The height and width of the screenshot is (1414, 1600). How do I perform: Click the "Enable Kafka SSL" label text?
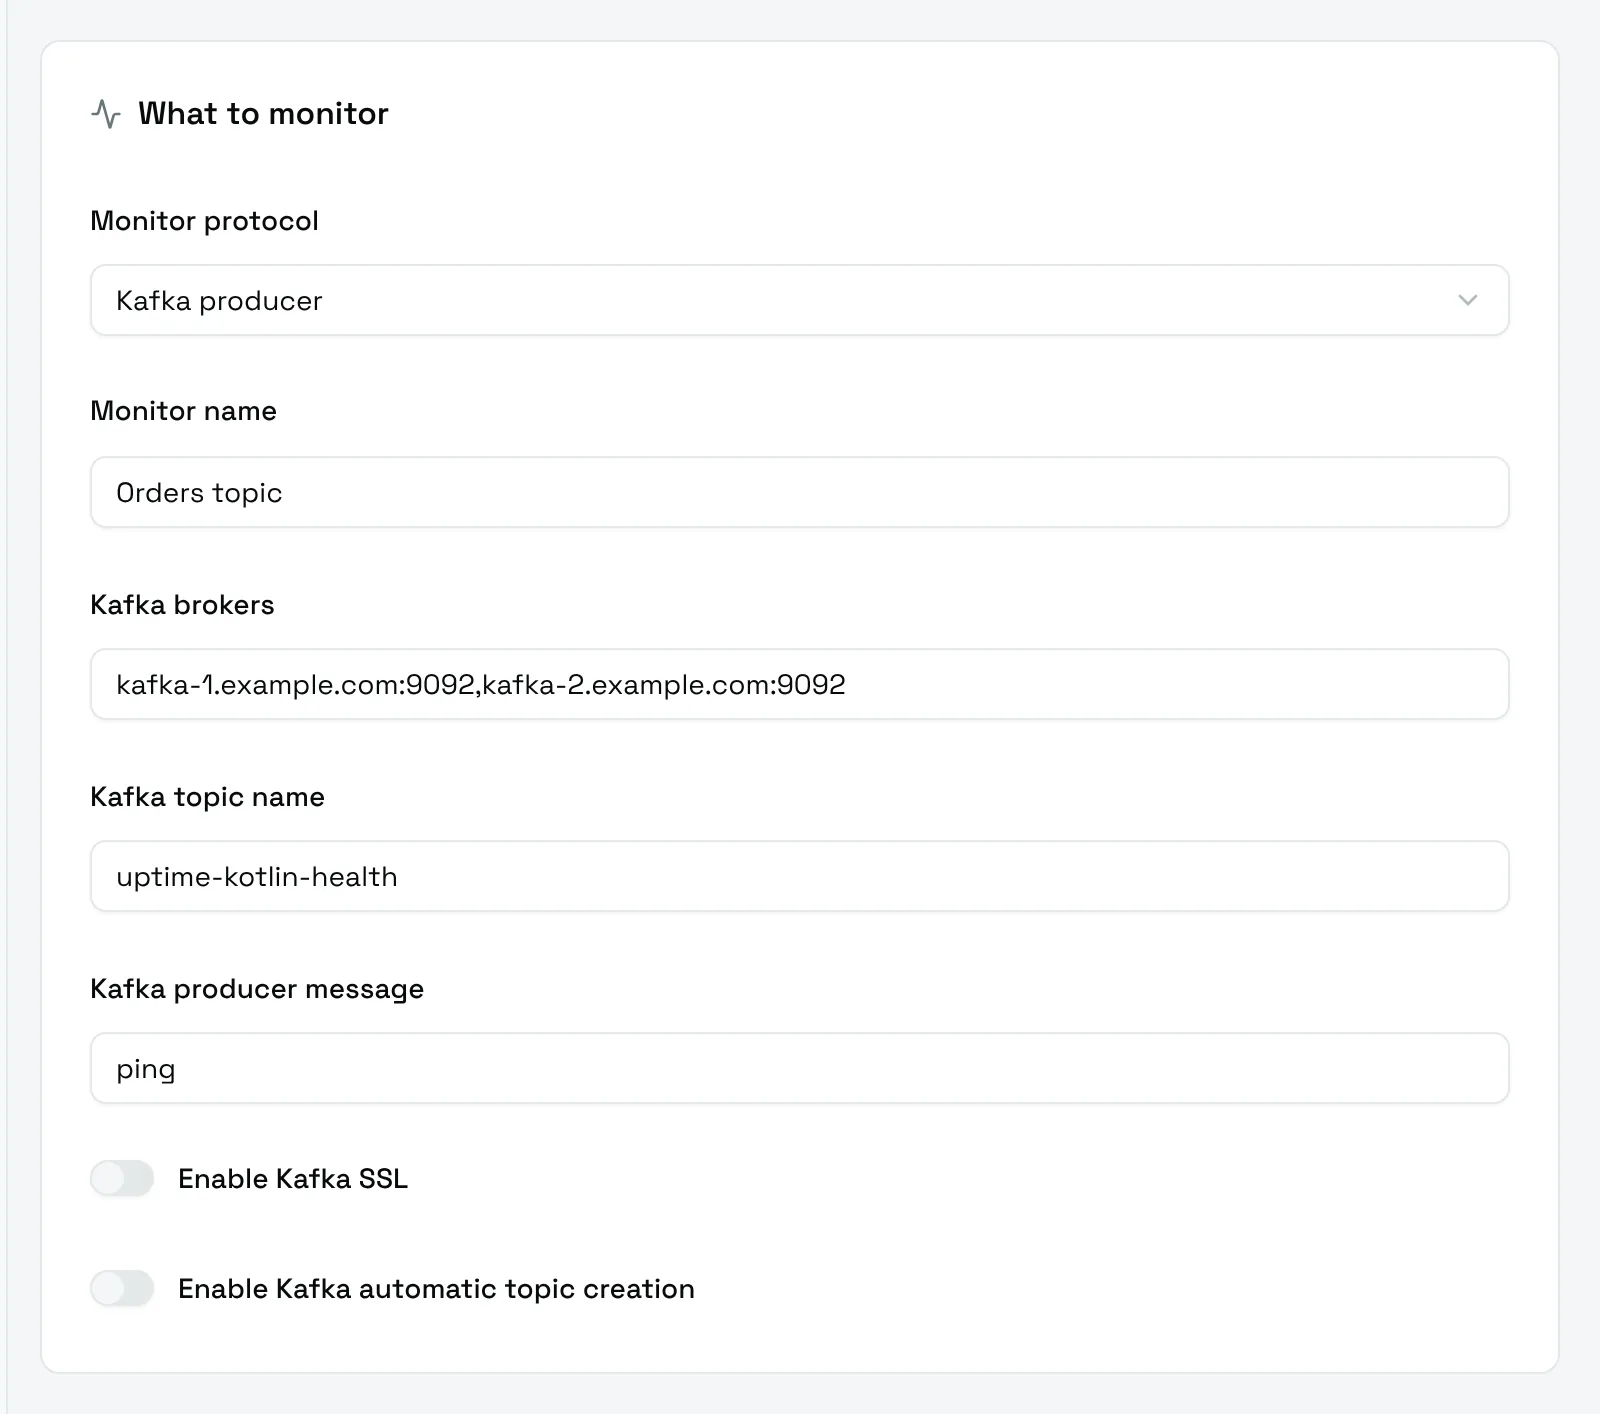click(x=293, y=1179)
